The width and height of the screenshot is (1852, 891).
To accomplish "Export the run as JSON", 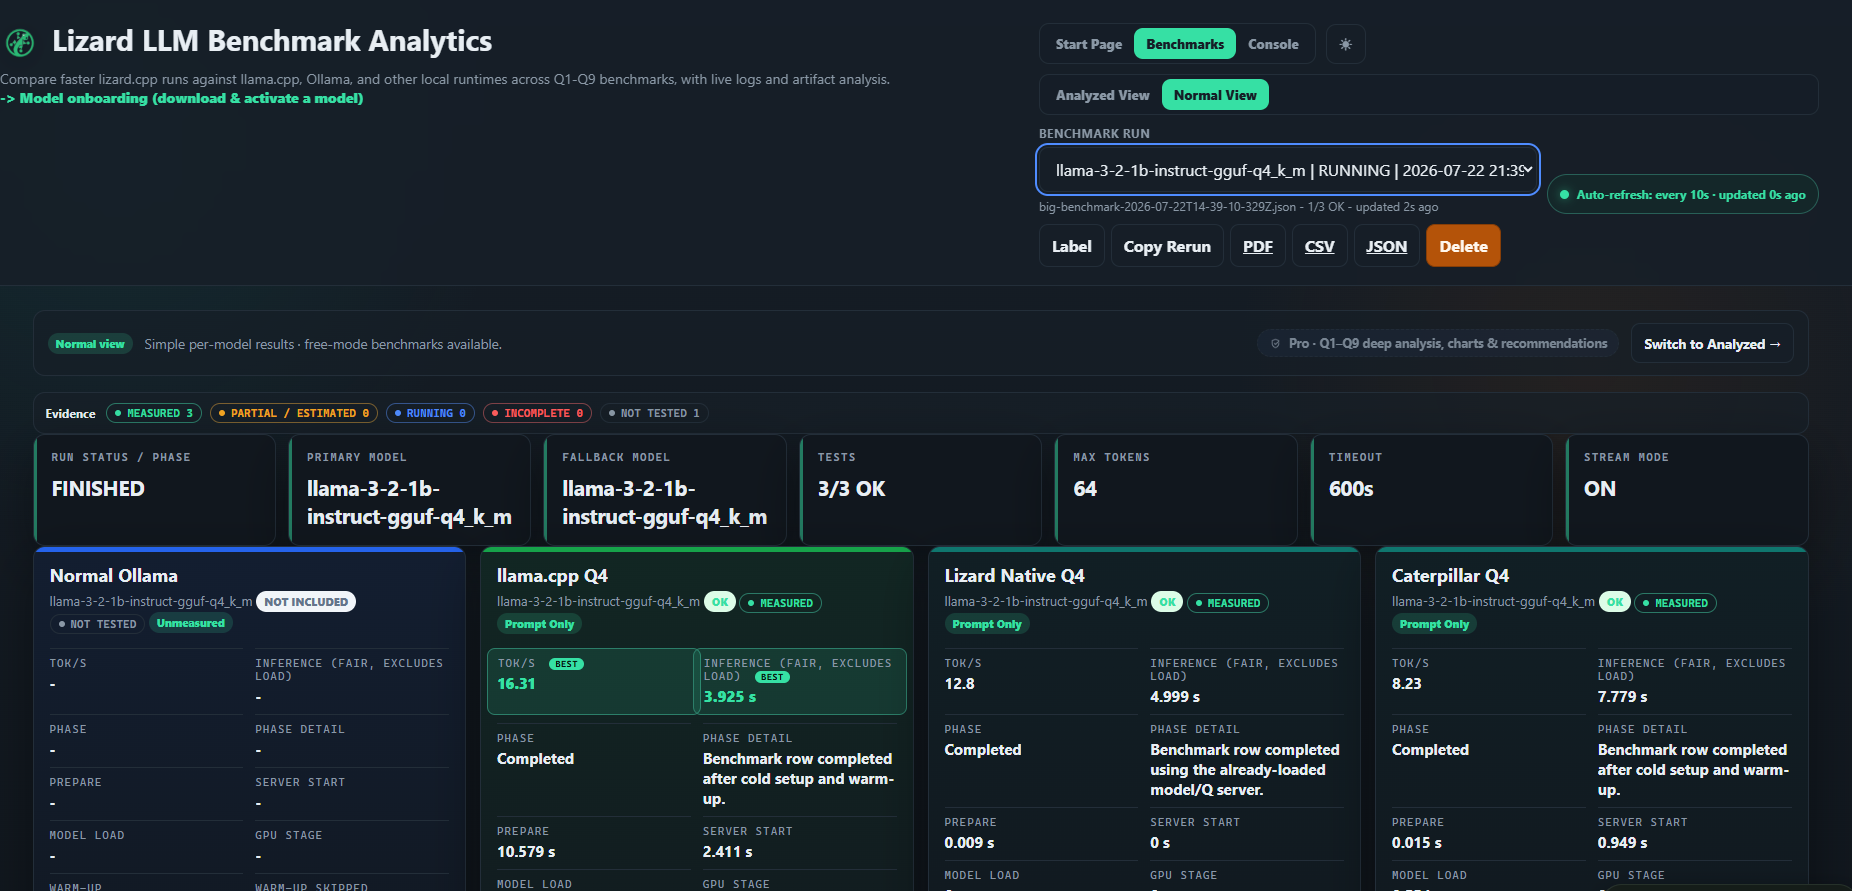I will (1387, 246).
